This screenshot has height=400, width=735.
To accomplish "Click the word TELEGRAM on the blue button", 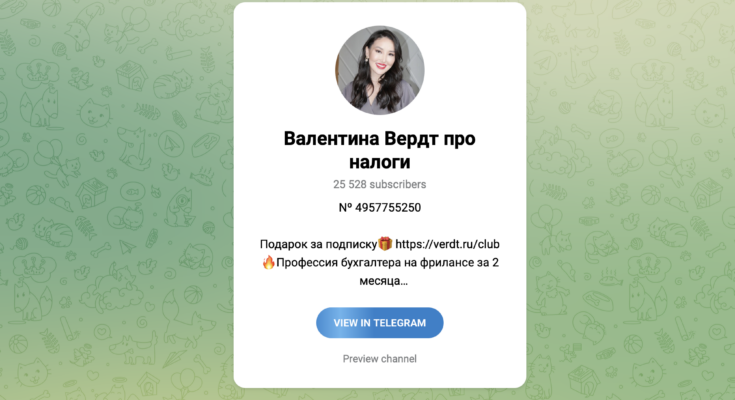I will 400,323.
